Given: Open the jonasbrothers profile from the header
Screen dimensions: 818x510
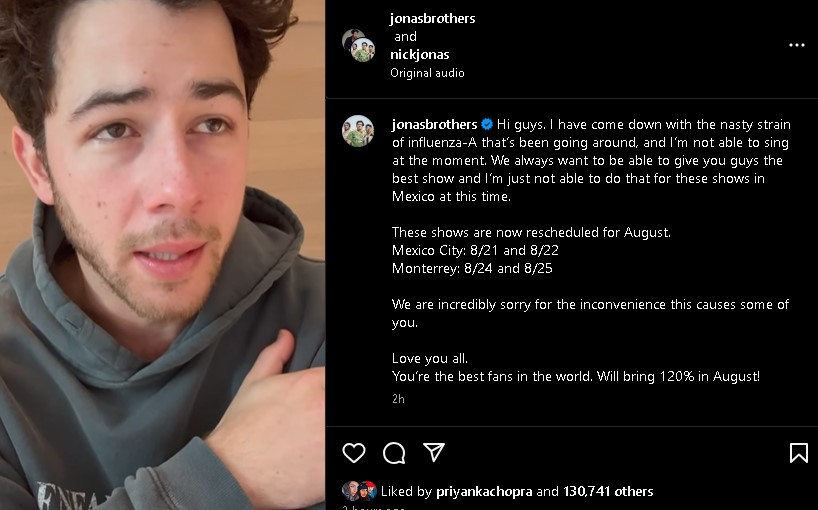Looking at the screenshot, I should pyautogui.click(x=432, y=19).
